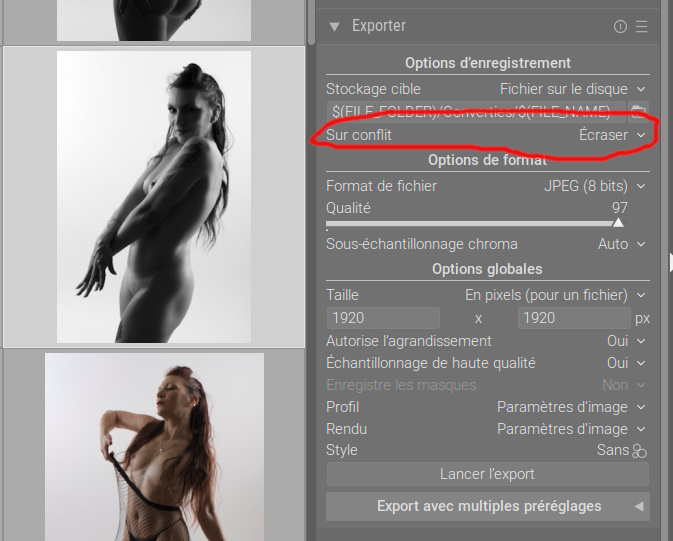Click the style picker icon next to Sans

click(x=639, y=451)
